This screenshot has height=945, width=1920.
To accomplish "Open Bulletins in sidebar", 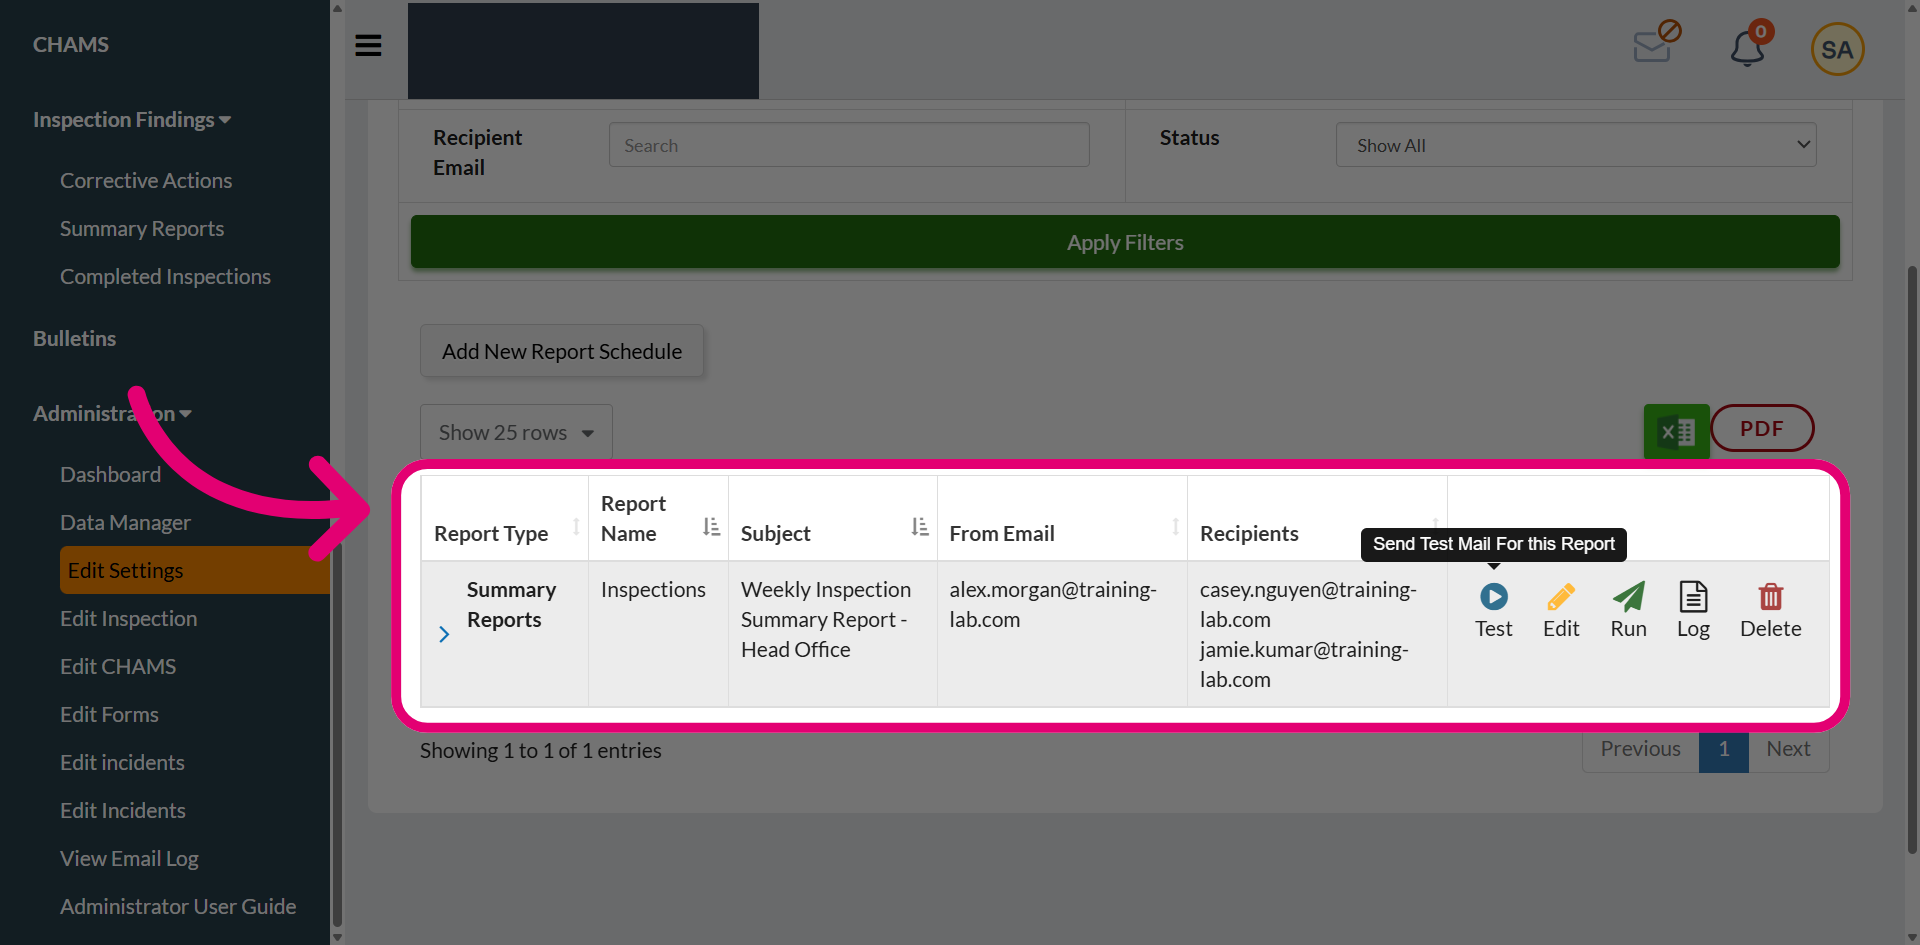I will tap(74, 339).
